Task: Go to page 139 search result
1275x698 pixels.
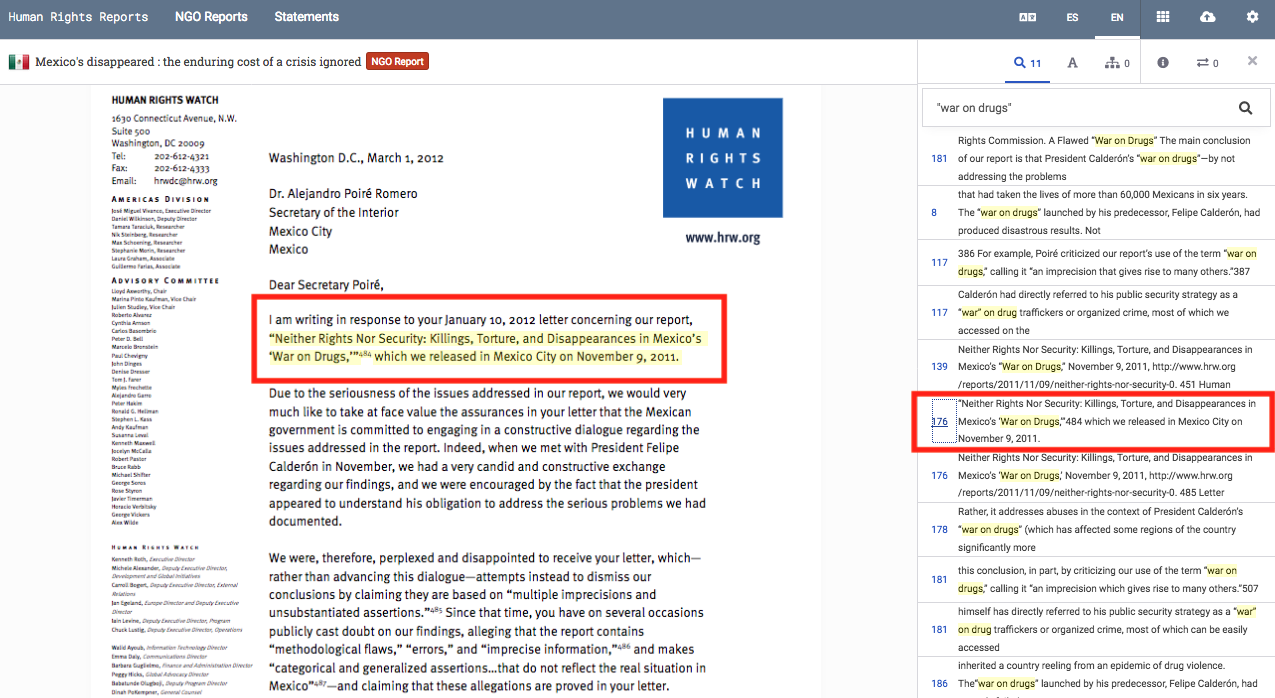Action: point(939,367)
